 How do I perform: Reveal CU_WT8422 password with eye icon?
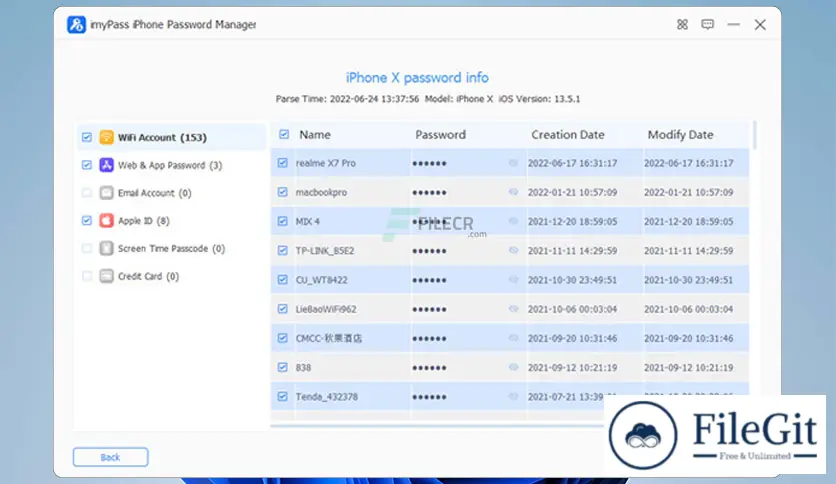point(513,279)
